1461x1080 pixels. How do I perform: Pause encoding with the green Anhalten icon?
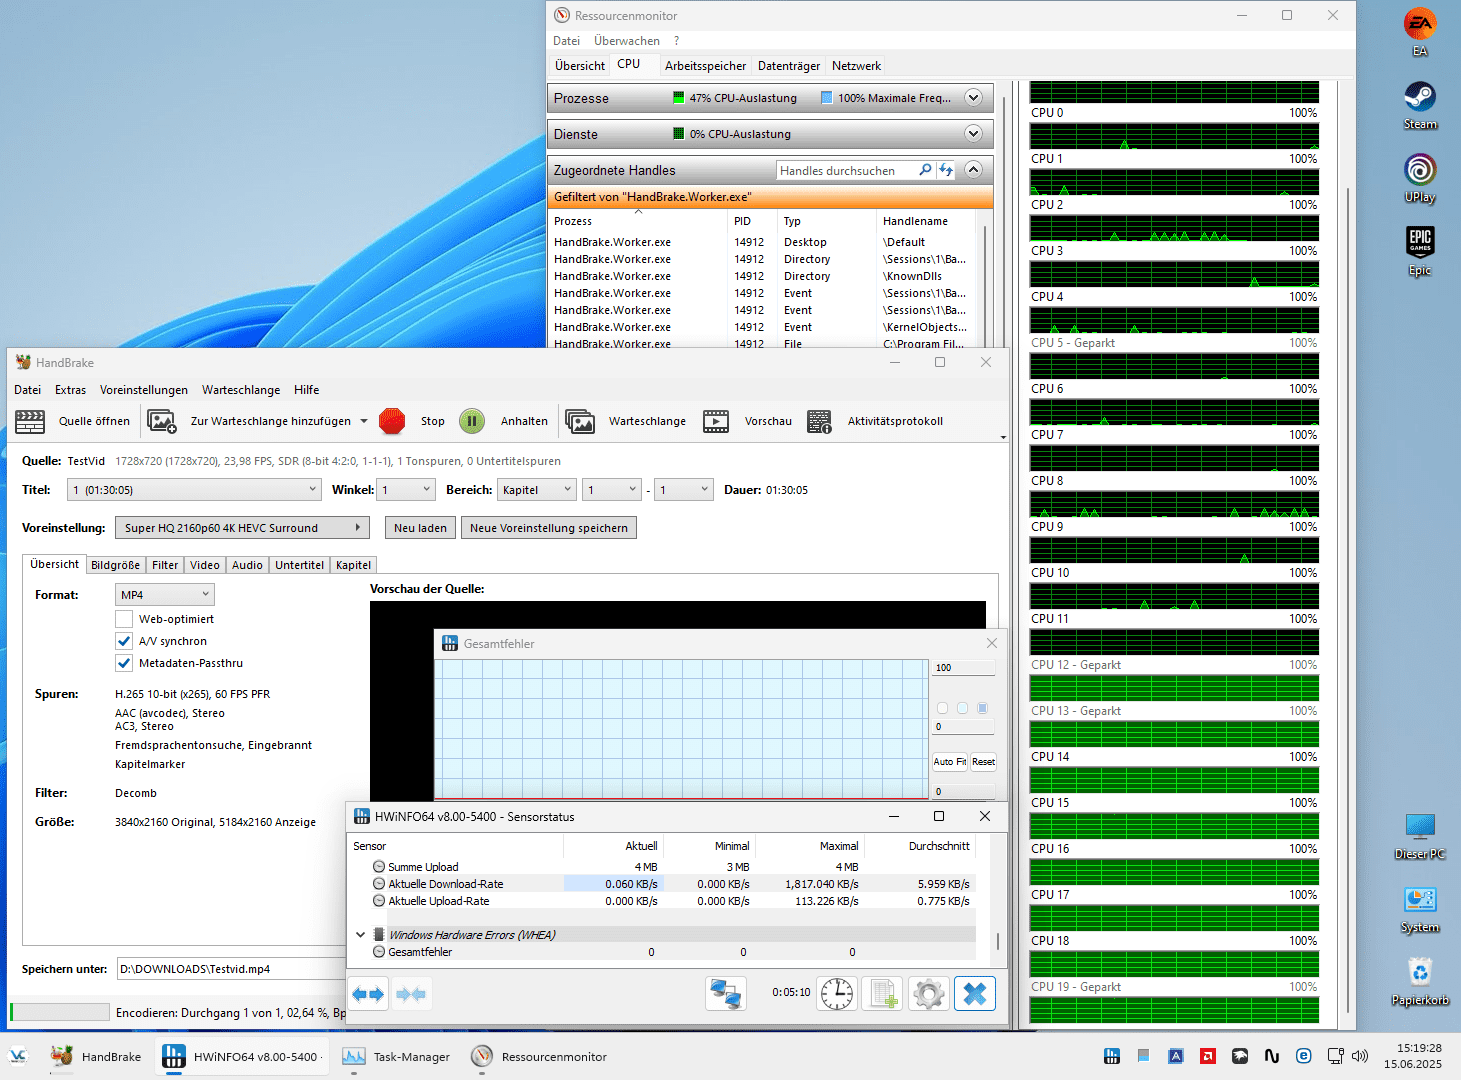coord(472,421)
